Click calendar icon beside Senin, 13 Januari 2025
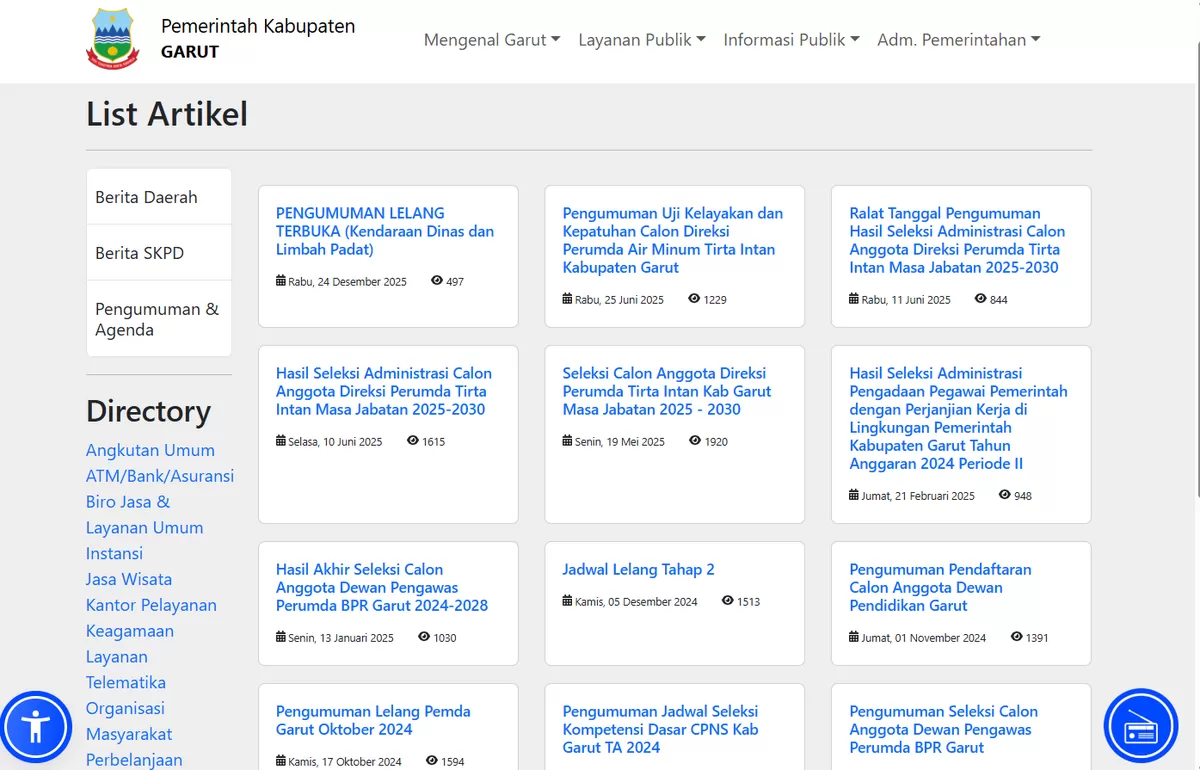The height and width of the screenshot is (770, 1200). click(281, 637)
